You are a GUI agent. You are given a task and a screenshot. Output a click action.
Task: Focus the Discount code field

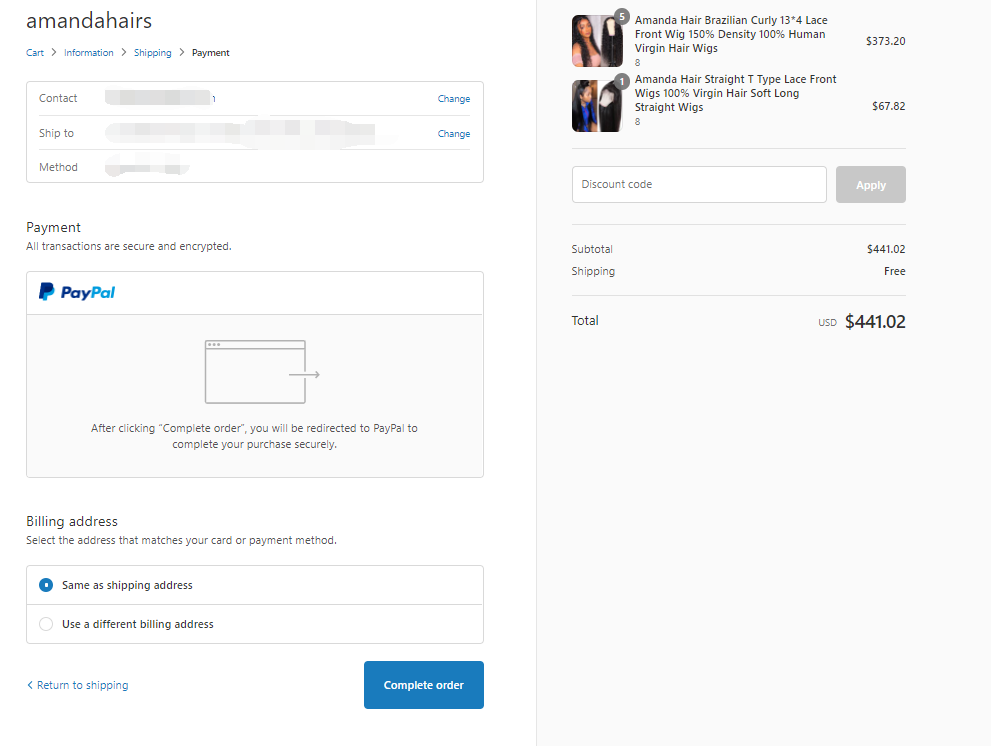click(699, 185)
